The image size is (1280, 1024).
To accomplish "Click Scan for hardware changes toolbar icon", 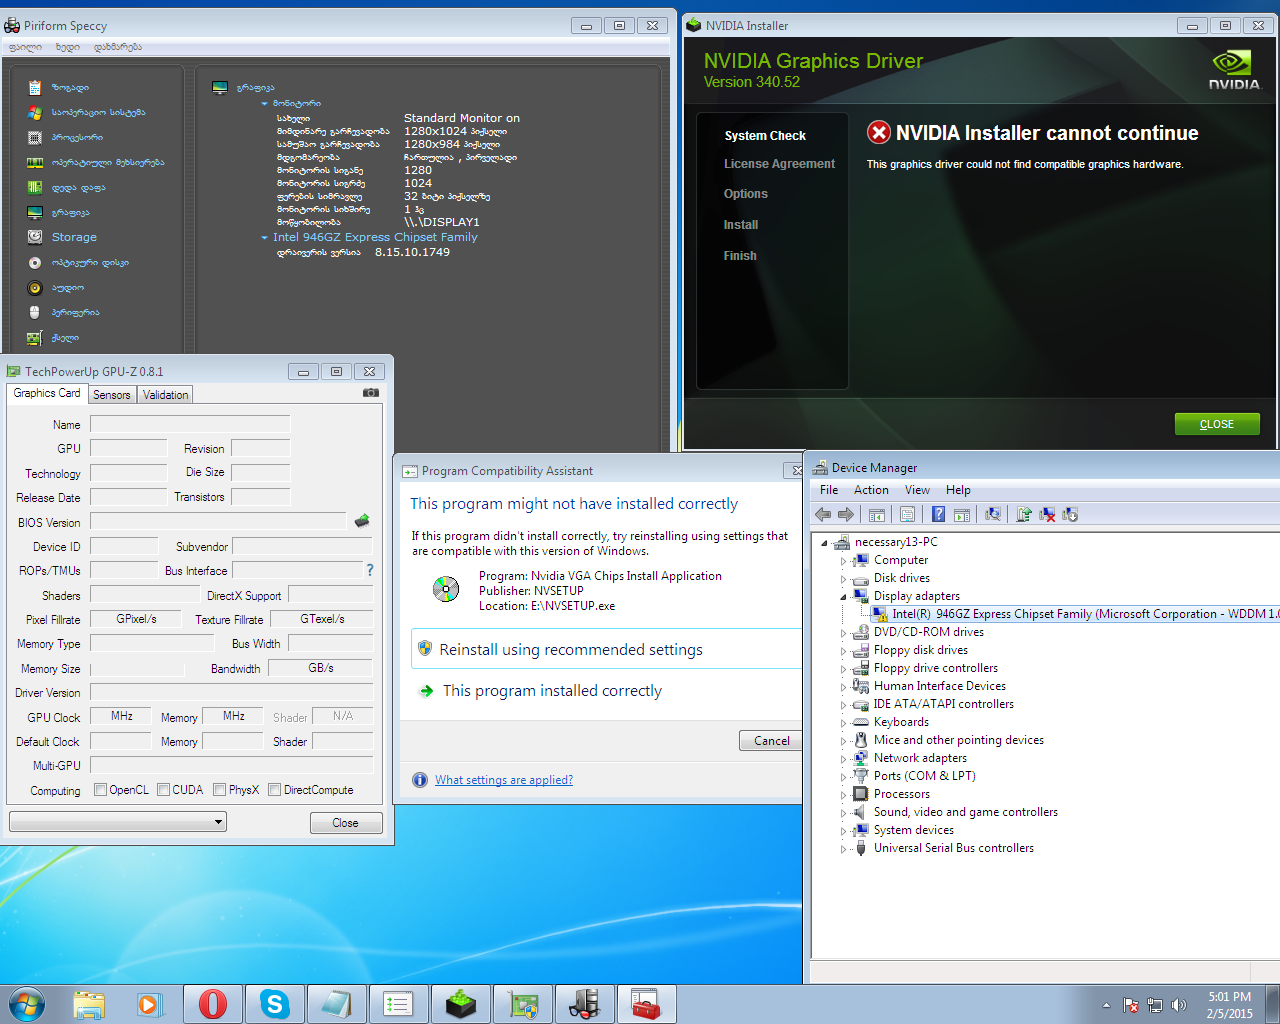I will point(992,514).
